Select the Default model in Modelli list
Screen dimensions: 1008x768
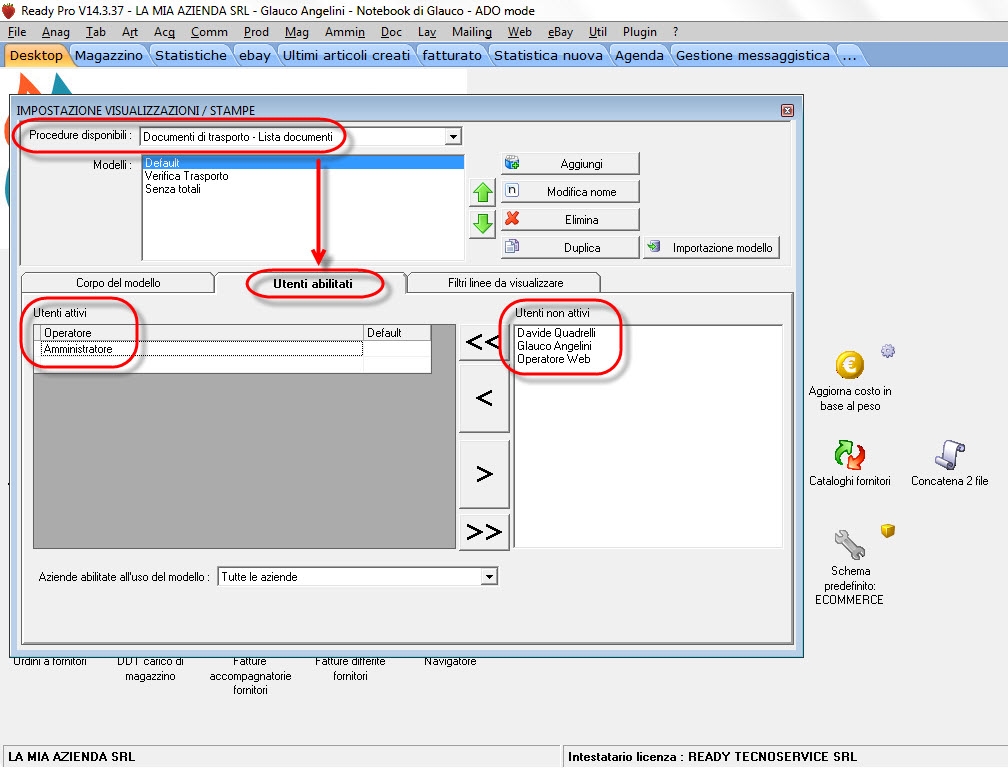pyautogui.click(x=303, y=163)
